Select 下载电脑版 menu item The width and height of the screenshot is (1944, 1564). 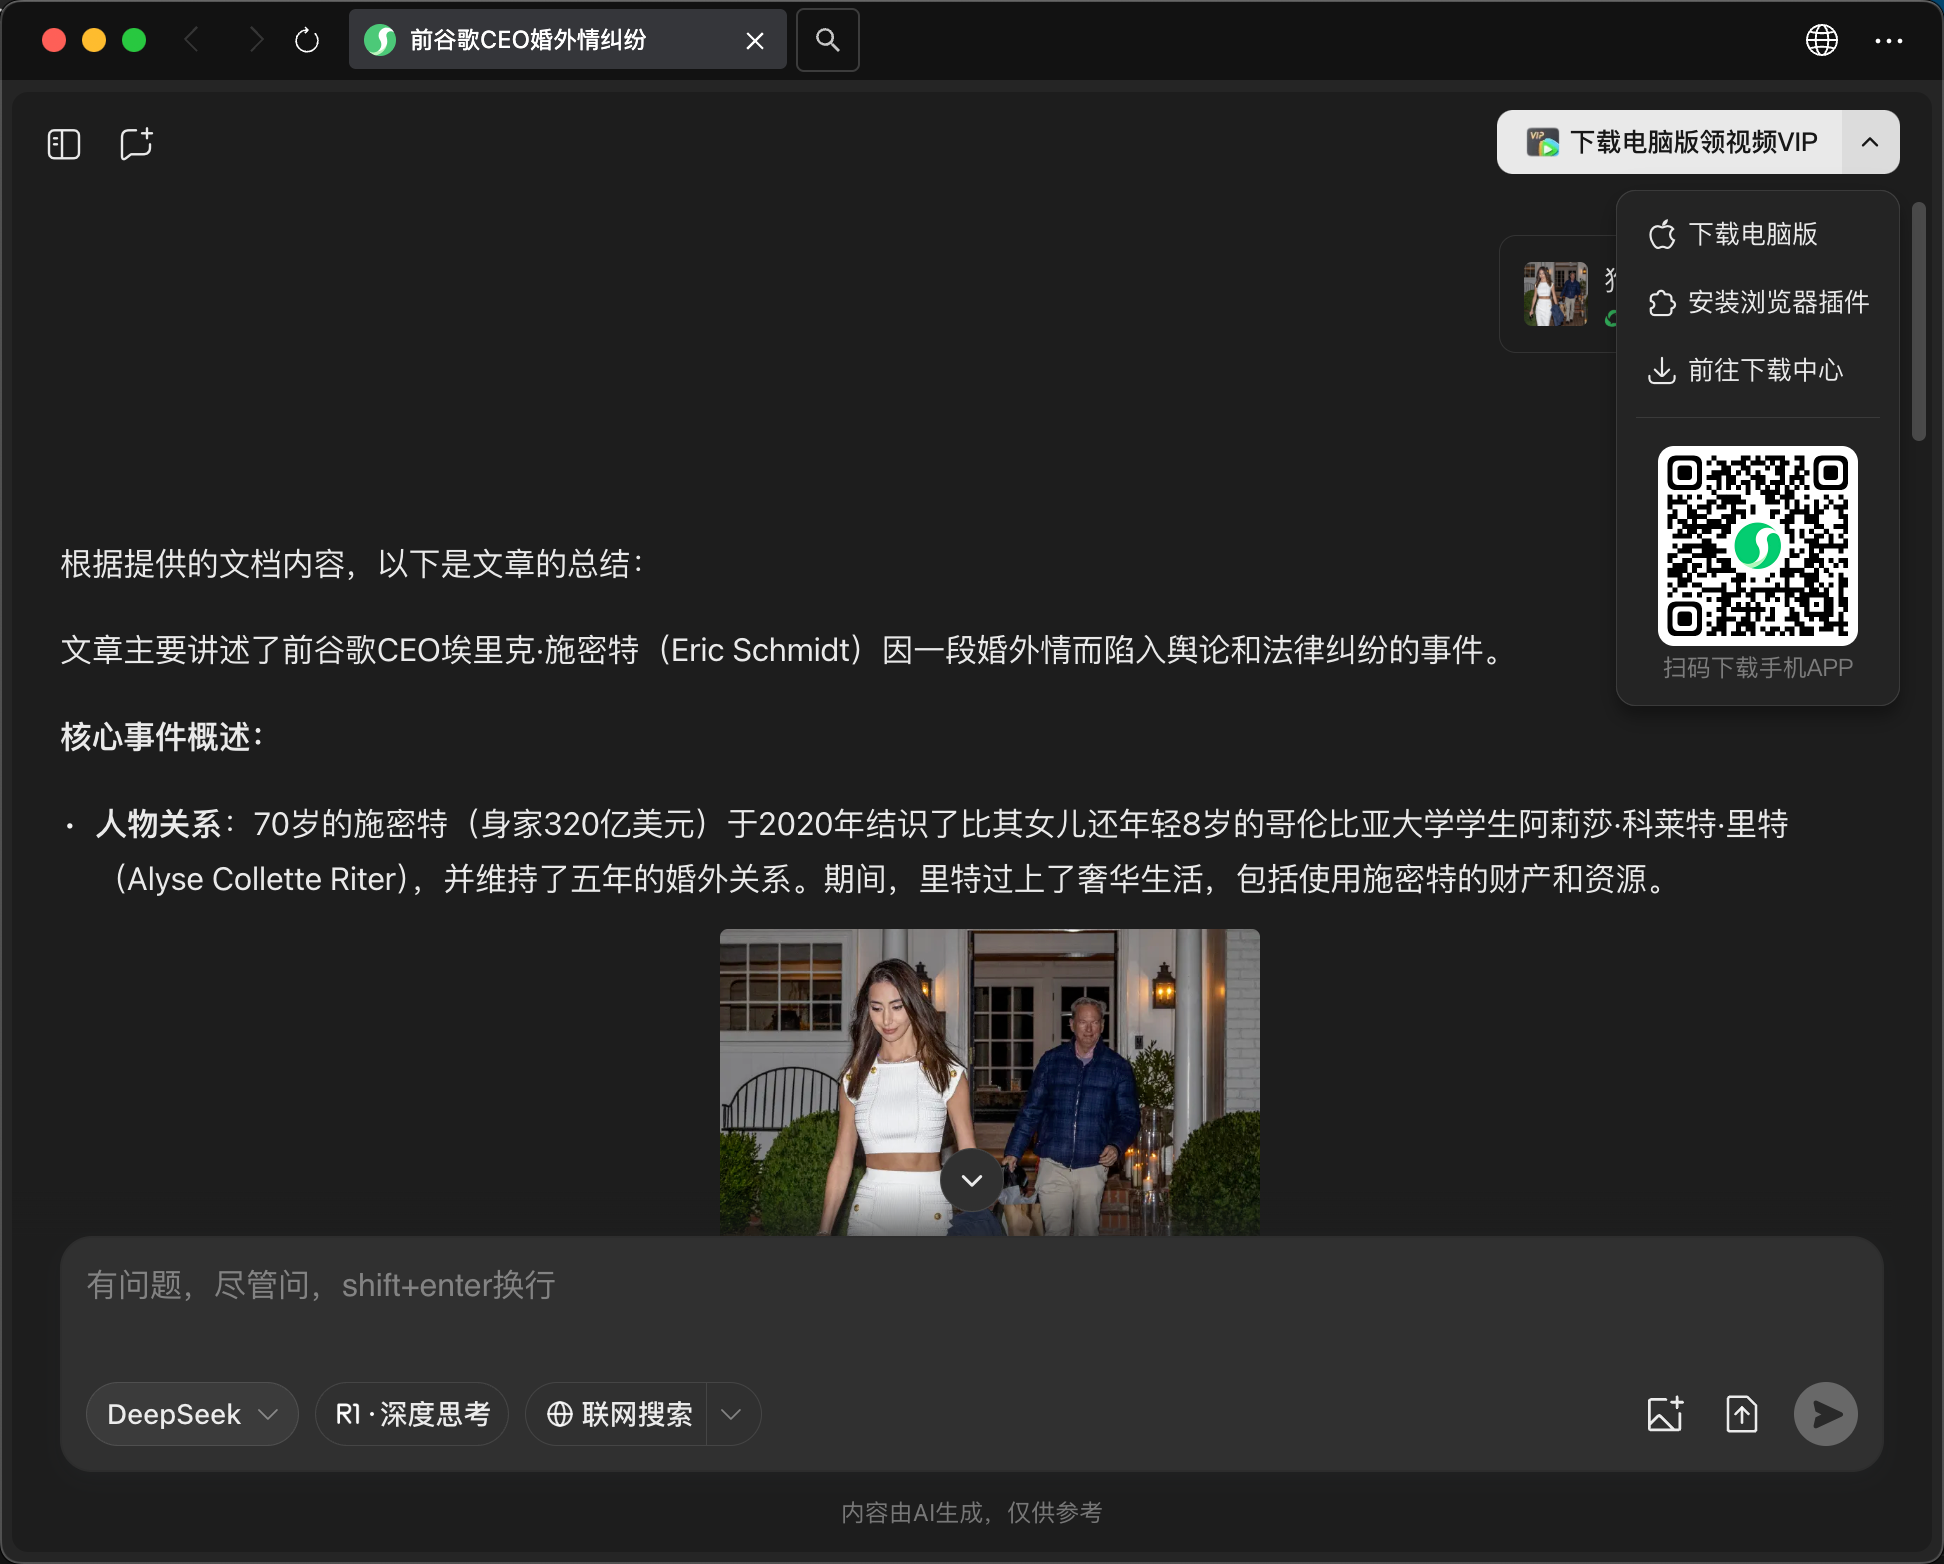click(1752, 234)
